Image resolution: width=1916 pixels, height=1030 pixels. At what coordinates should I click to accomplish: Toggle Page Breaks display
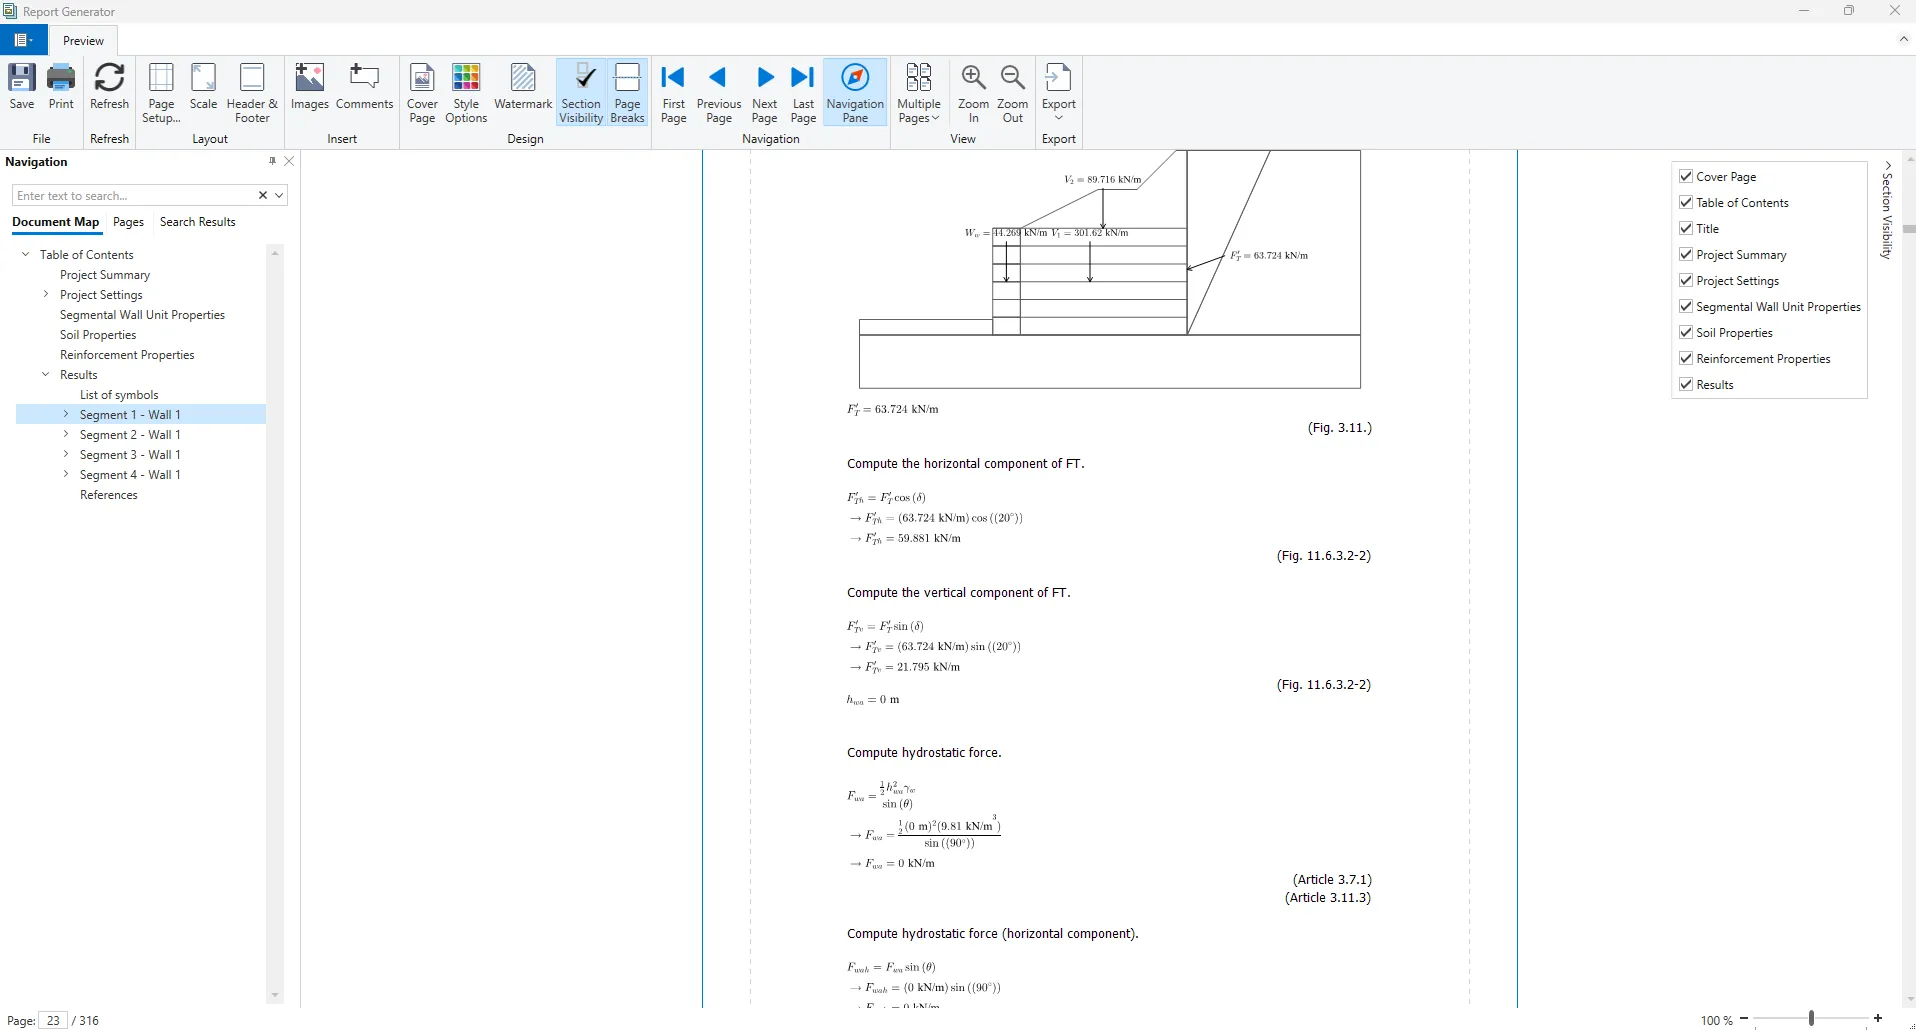point(627,93)
